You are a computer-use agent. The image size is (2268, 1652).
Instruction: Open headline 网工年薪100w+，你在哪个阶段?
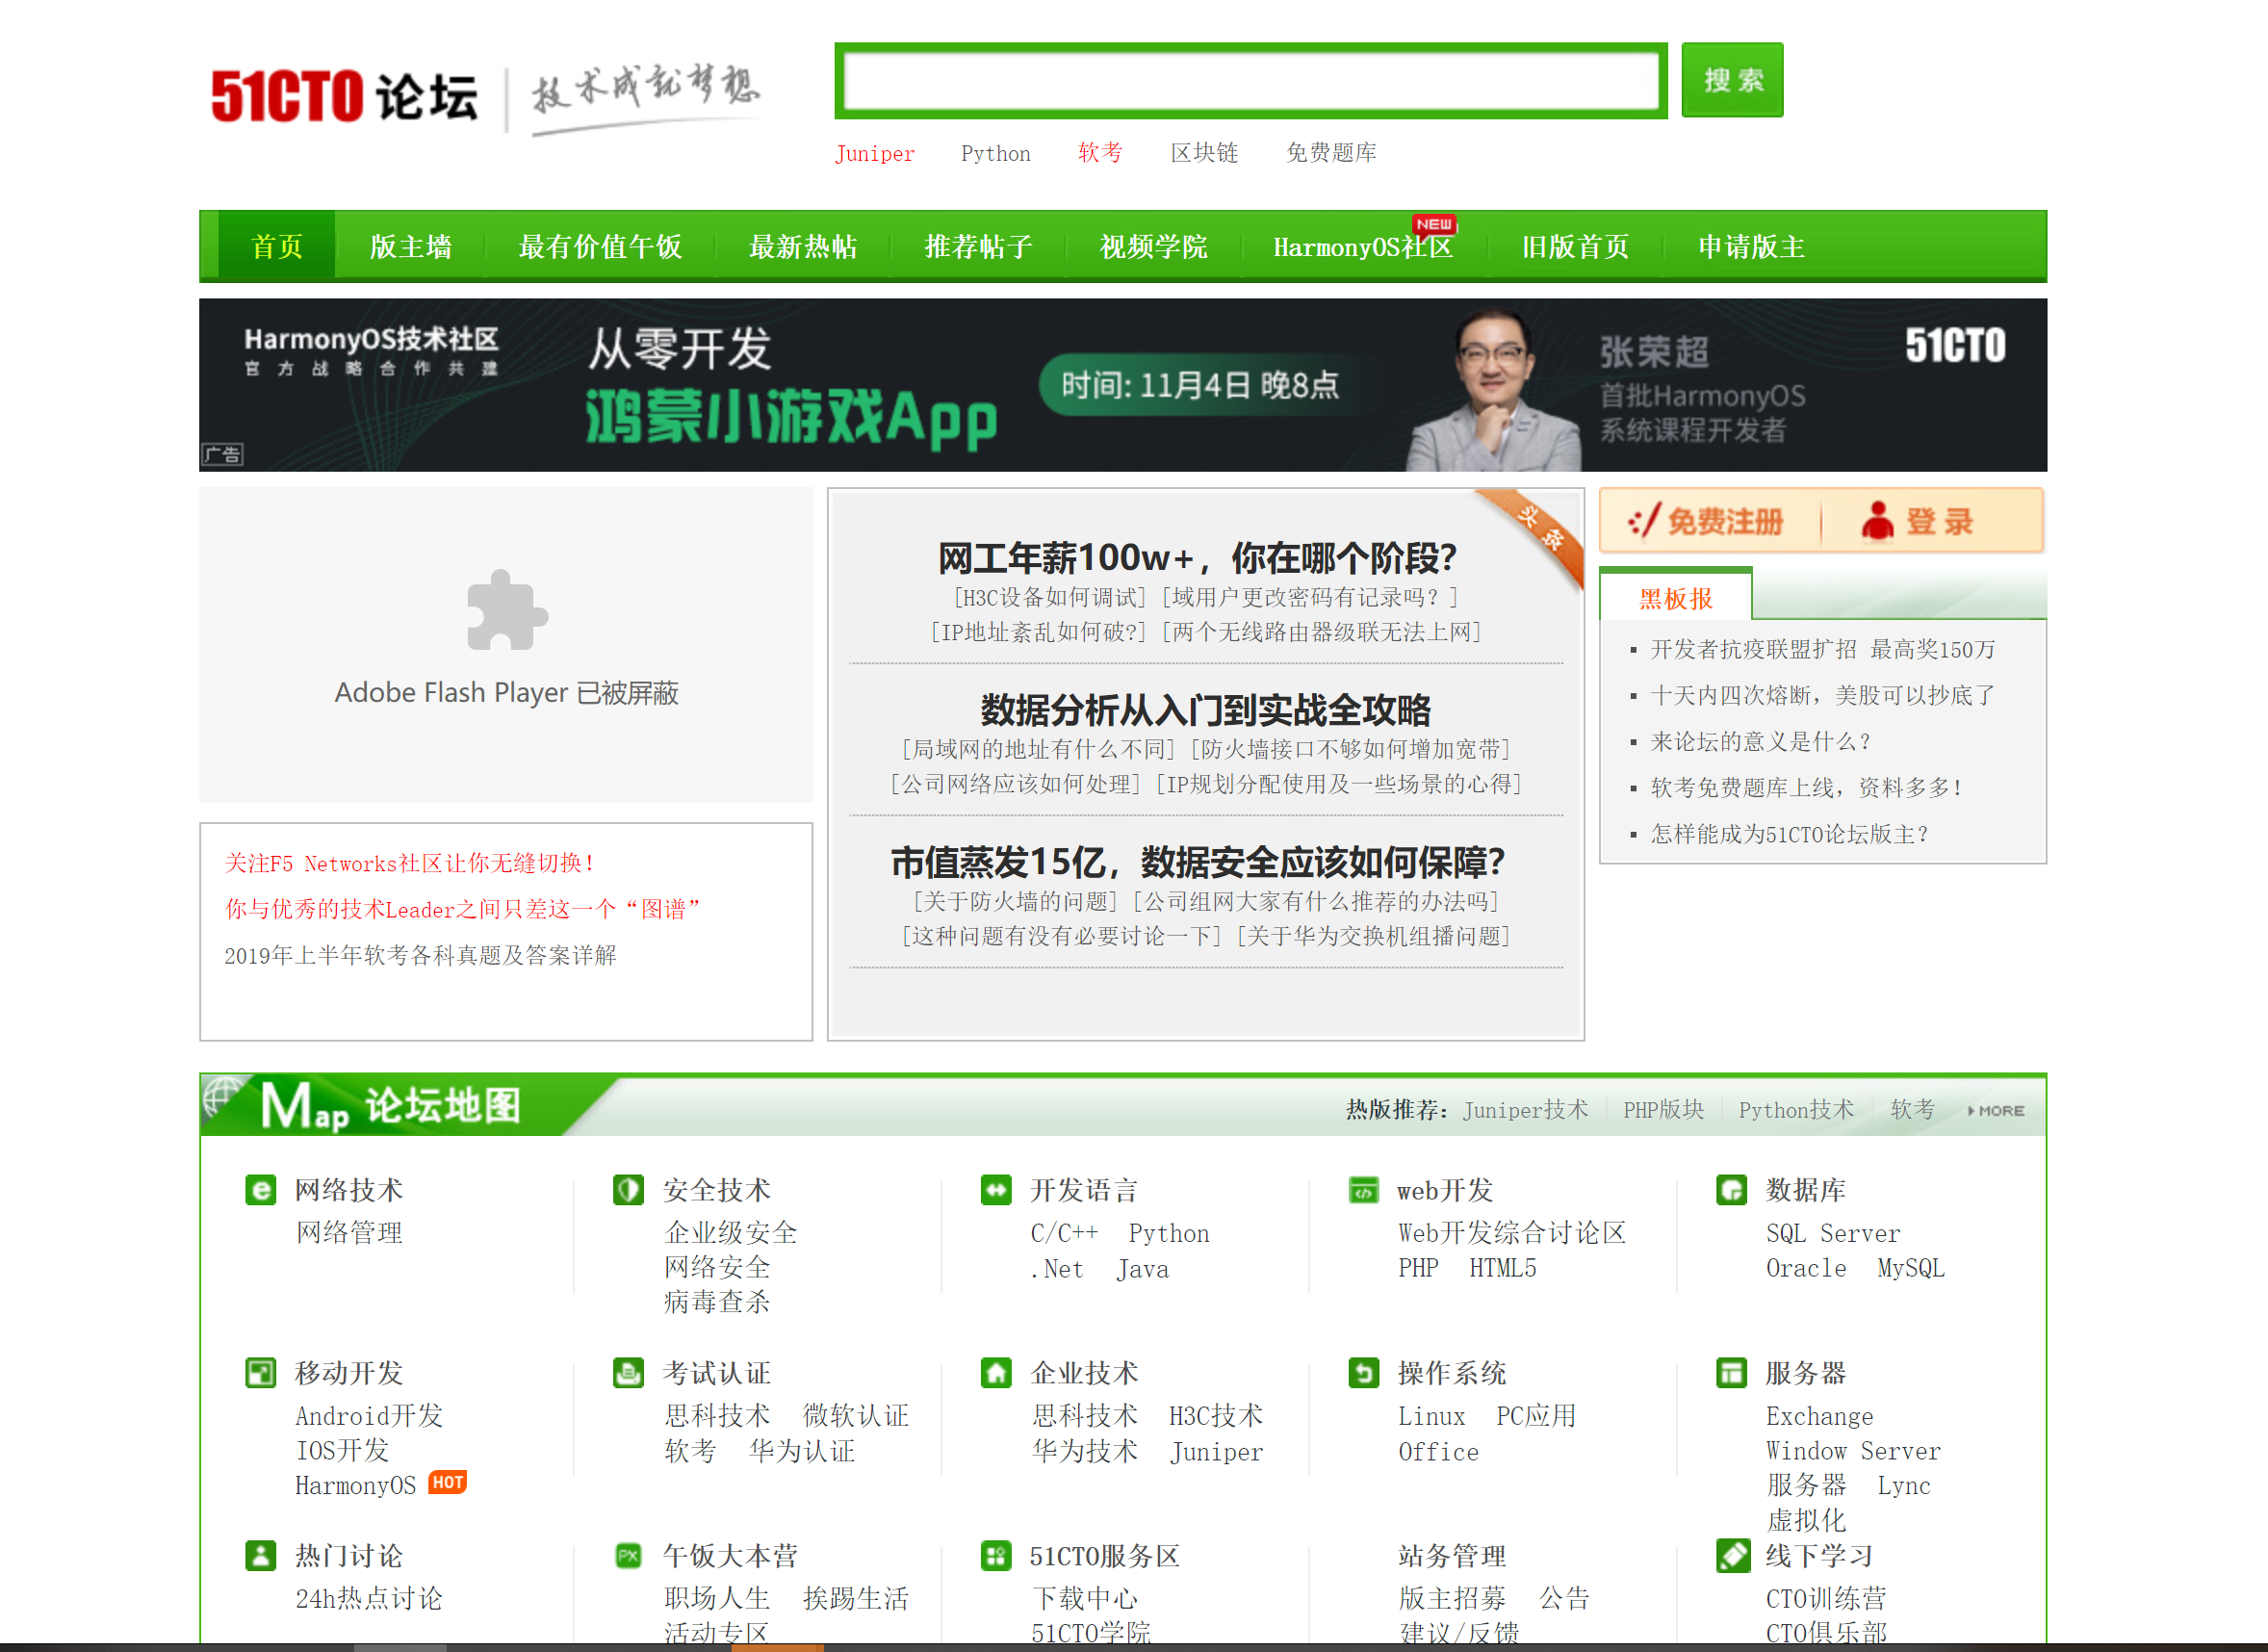tap(1196, 558)
